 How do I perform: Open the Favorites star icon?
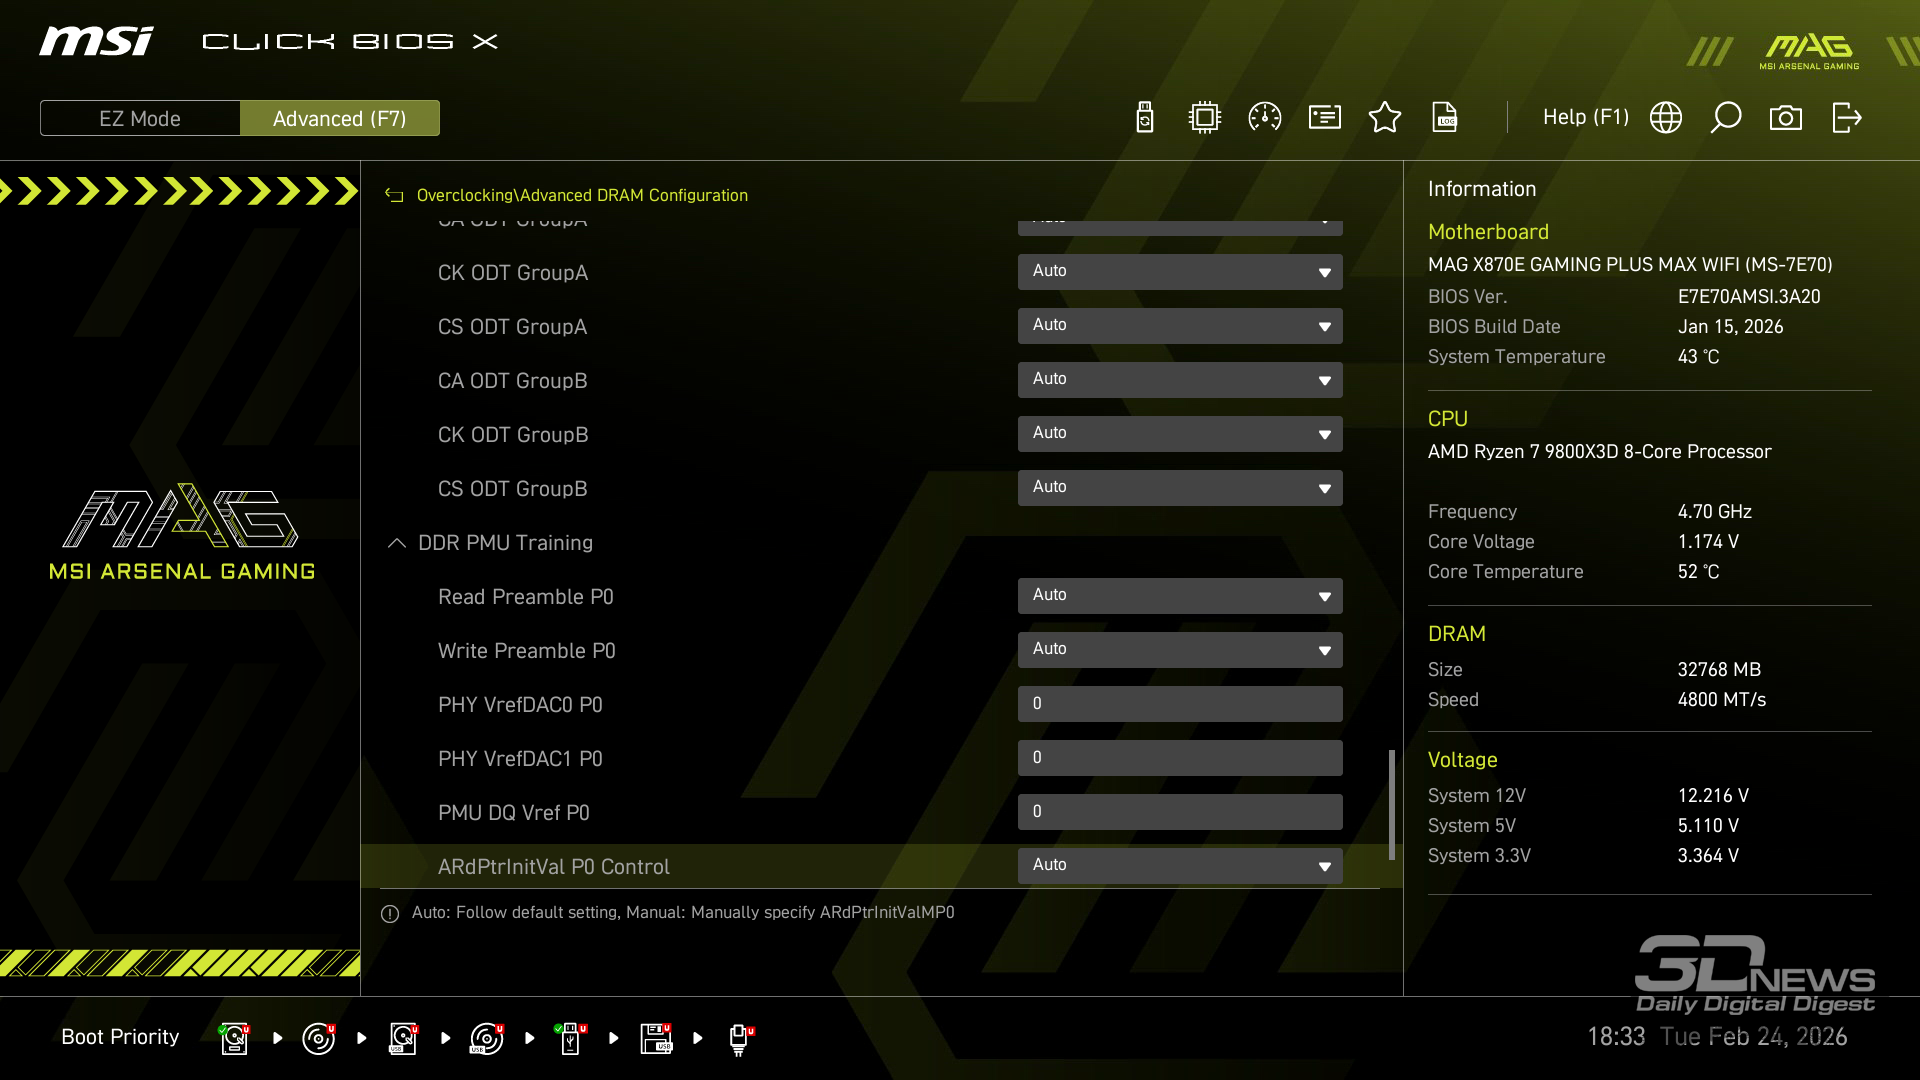(1385, 118)
